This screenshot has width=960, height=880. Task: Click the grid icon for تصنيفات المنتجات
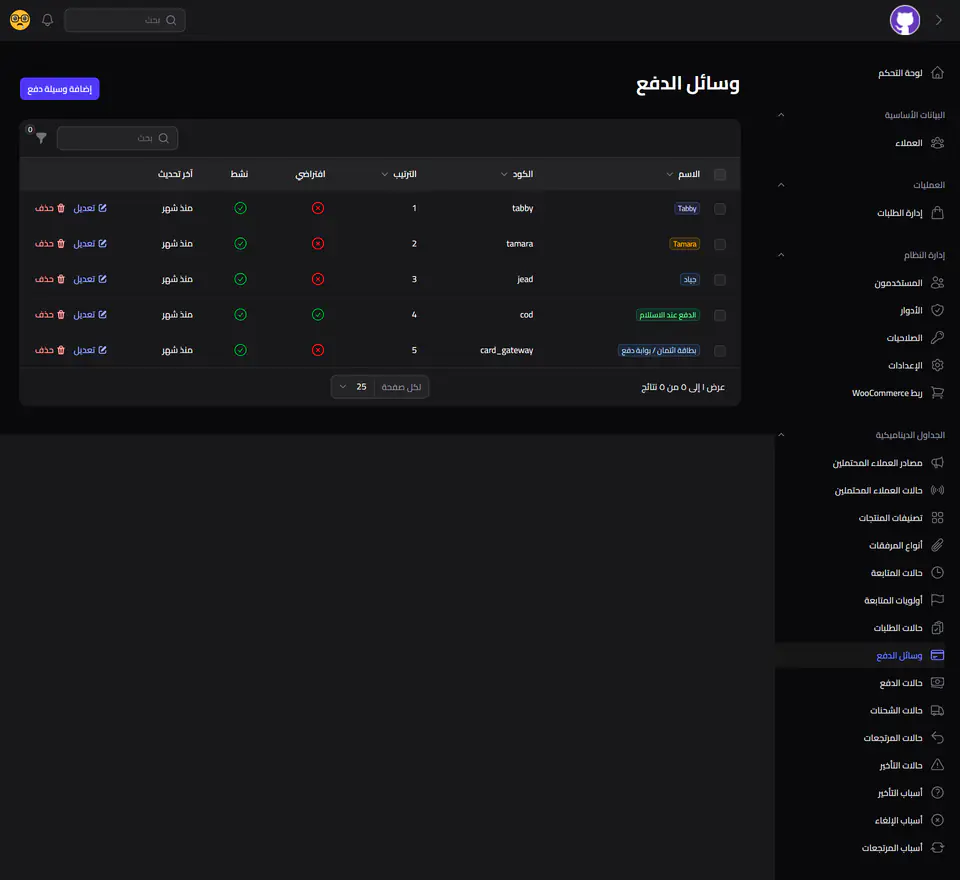click(x=937, y=517)
